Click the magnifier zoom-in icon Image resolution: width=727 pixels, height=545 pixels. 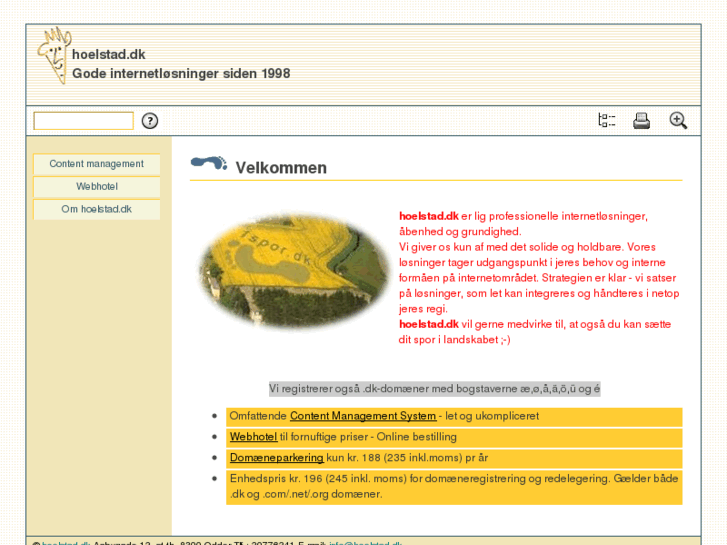[678, 121]
